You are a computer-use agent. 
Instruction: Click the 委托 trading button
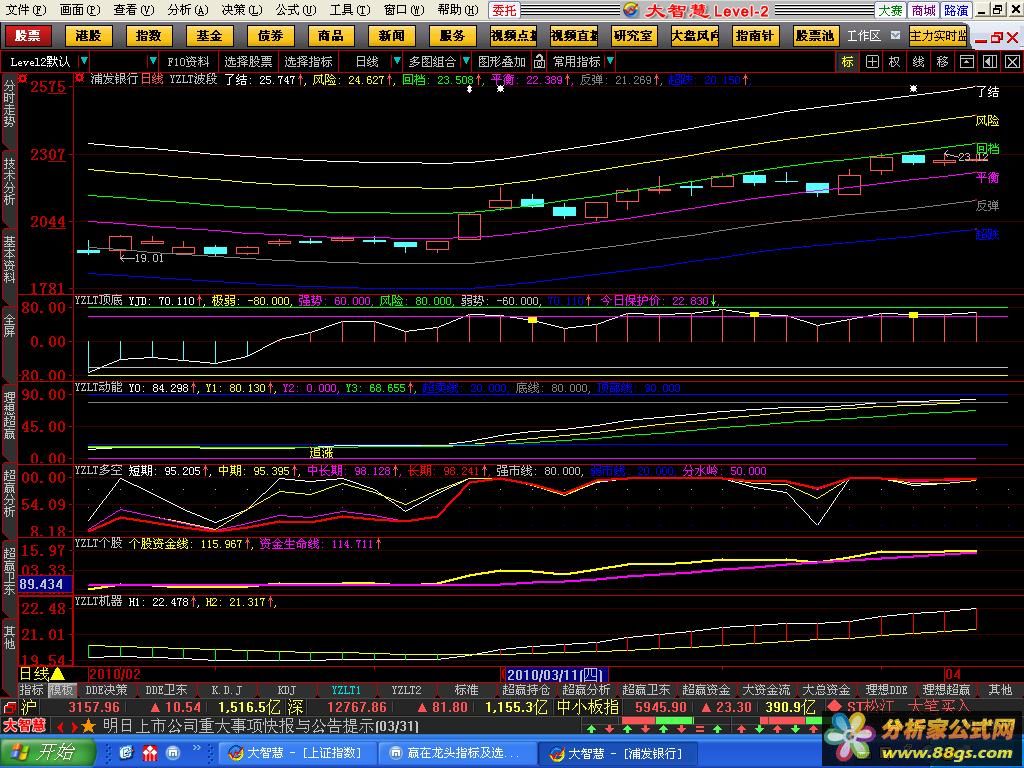504,10
